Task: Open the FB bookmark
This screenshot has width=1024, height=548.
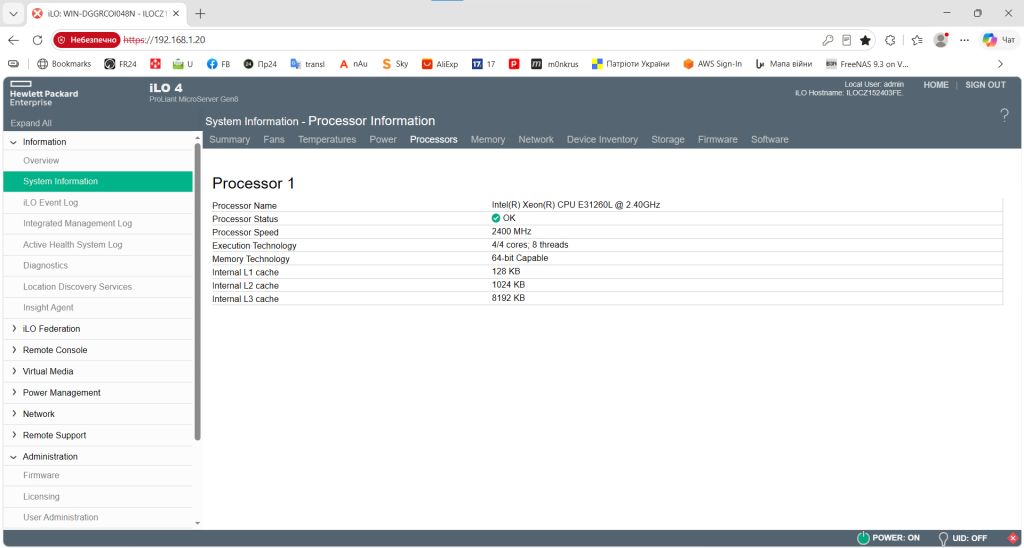Action: [x=218, y=64]
